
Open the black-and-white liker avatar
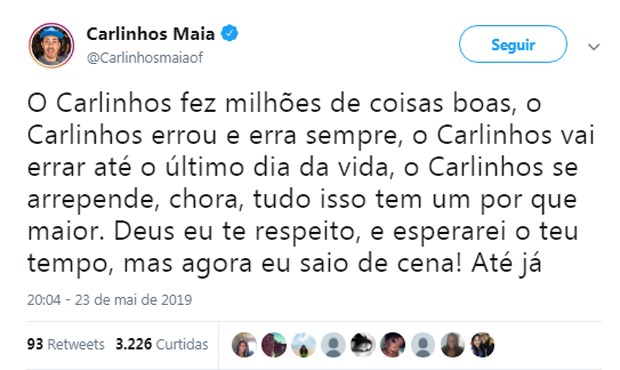363,345
